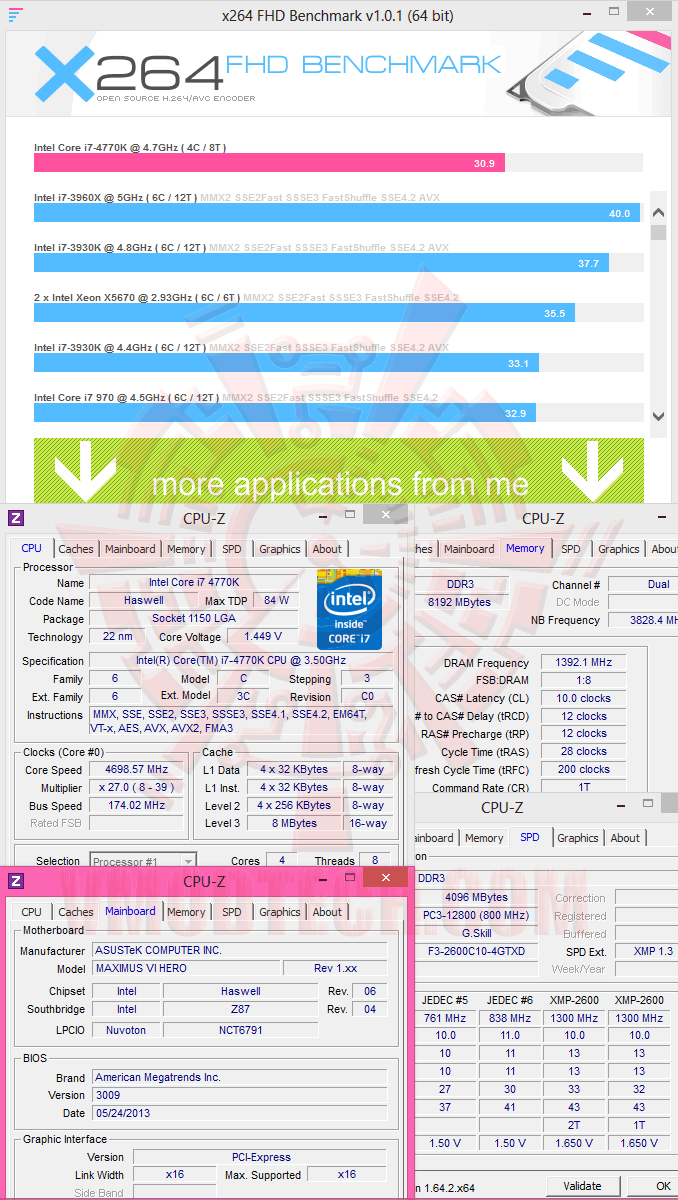Viewport: 678px width, 1200px height.
Task: Select the SPD tab in the bottom-right SPD window
Action: pyautogui.click(x=529, y=837)
